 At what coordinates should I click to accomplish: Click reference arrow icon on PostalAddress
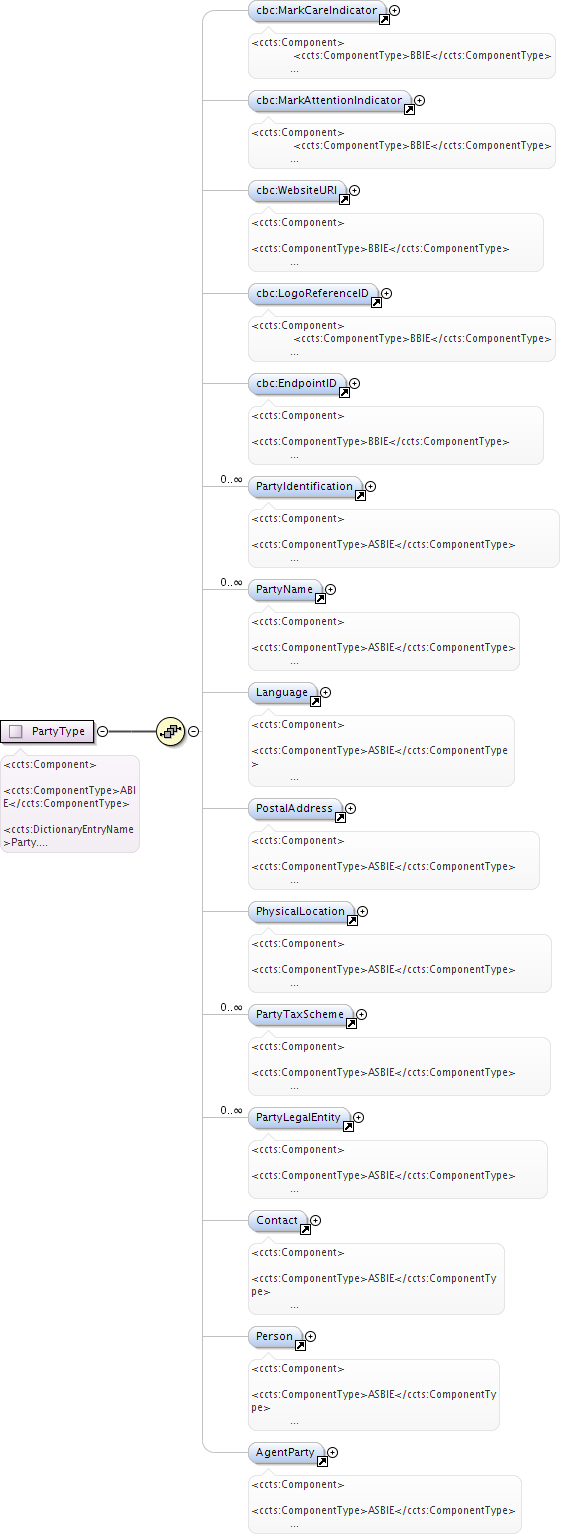point(340,817)
